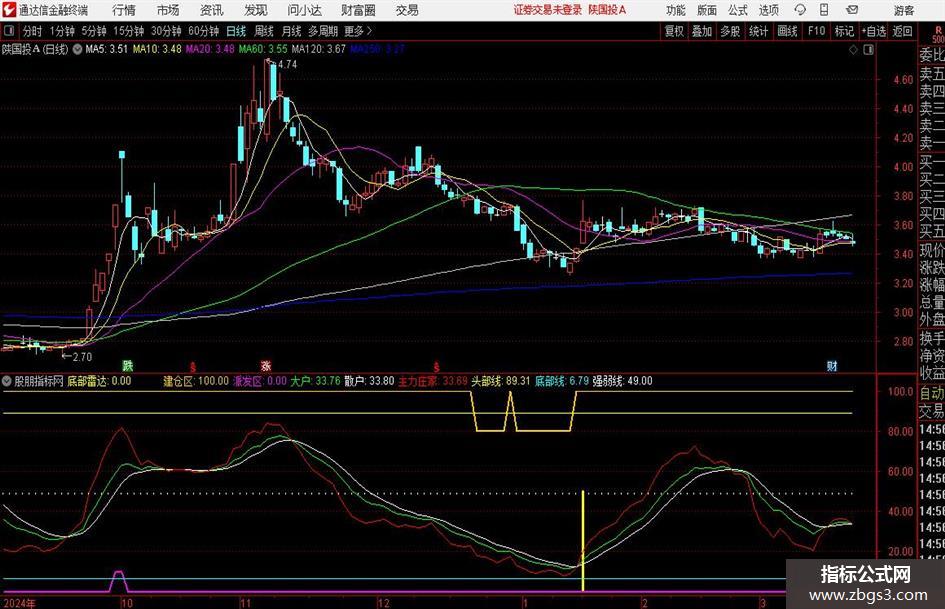
Task: Click the 复权 button
Action: [x=673, y=31]
